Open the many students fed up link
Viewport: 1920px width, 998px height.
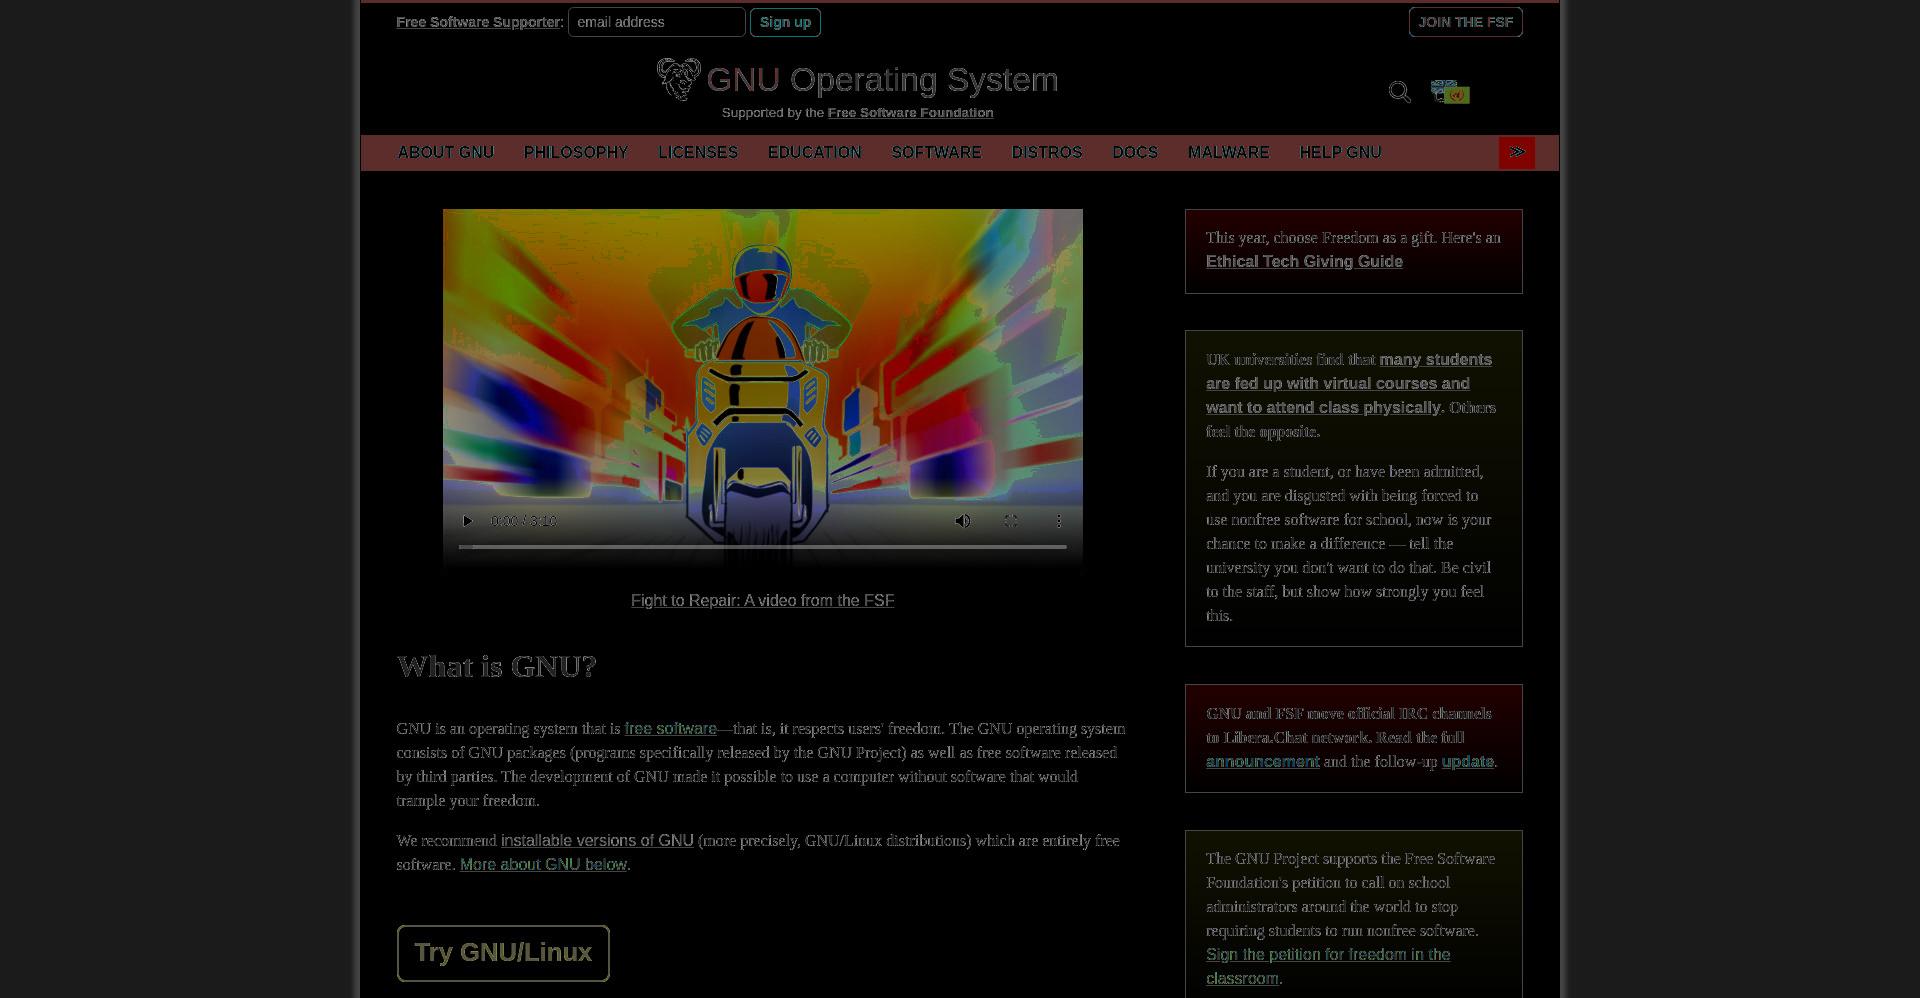click(x=1348, y=383)
